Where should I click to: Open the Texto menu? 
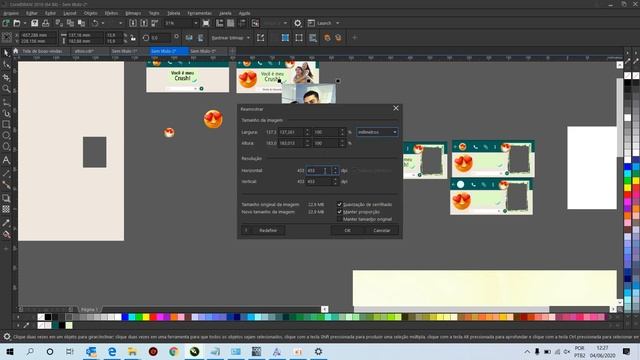click(154, 13)
